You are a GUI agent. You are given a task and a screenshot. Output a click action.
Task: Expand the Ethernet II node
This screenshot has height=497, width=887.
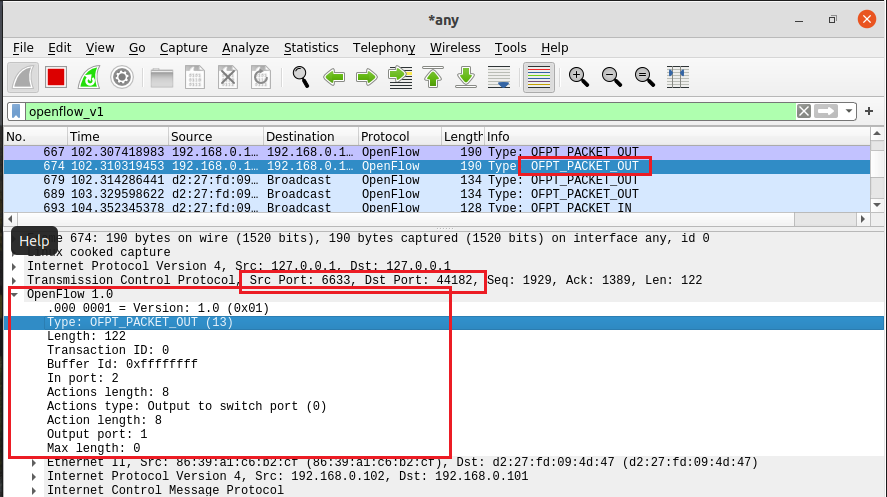click(35, 463)
